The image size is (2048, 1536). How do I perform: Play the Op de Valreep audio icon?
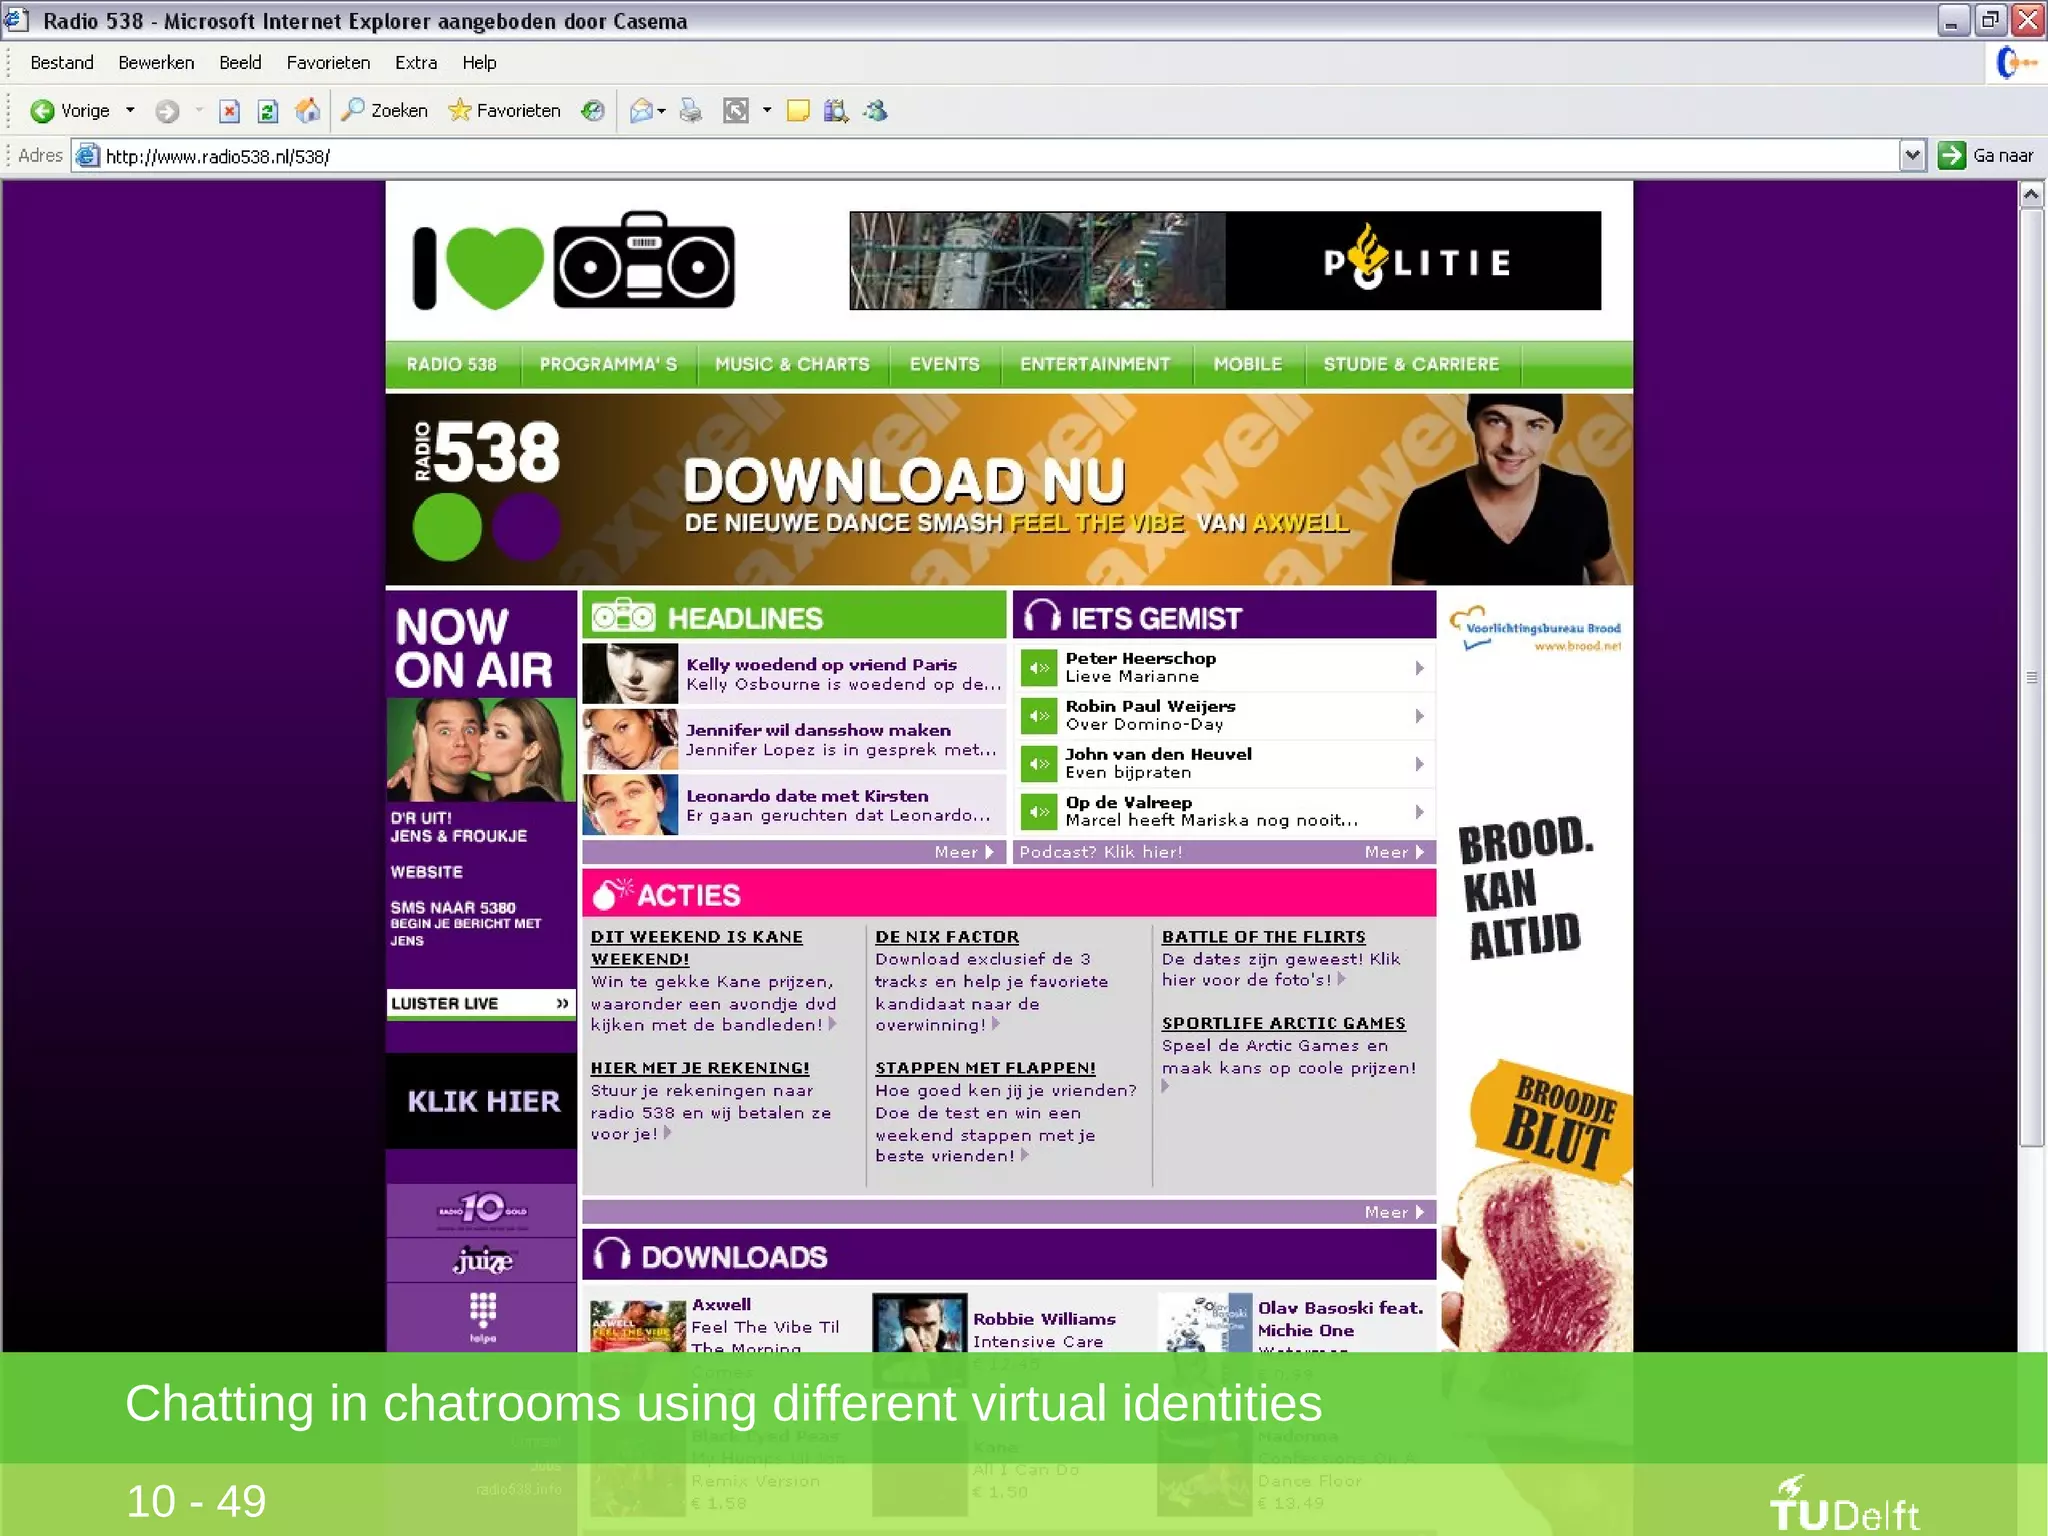1039,812
